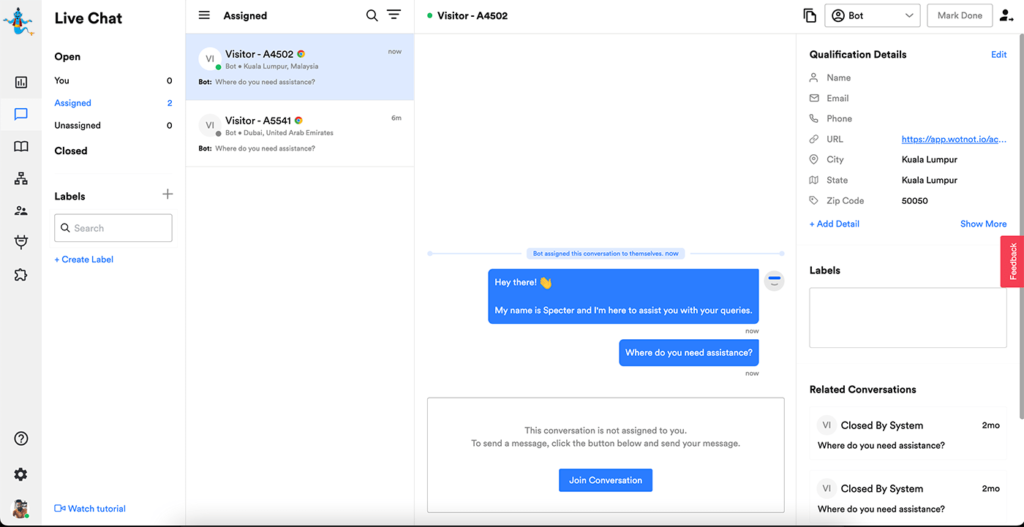The image size is (1024, 527).
Task: Click the live chat bubble sidebar icon
Action: 21,114
